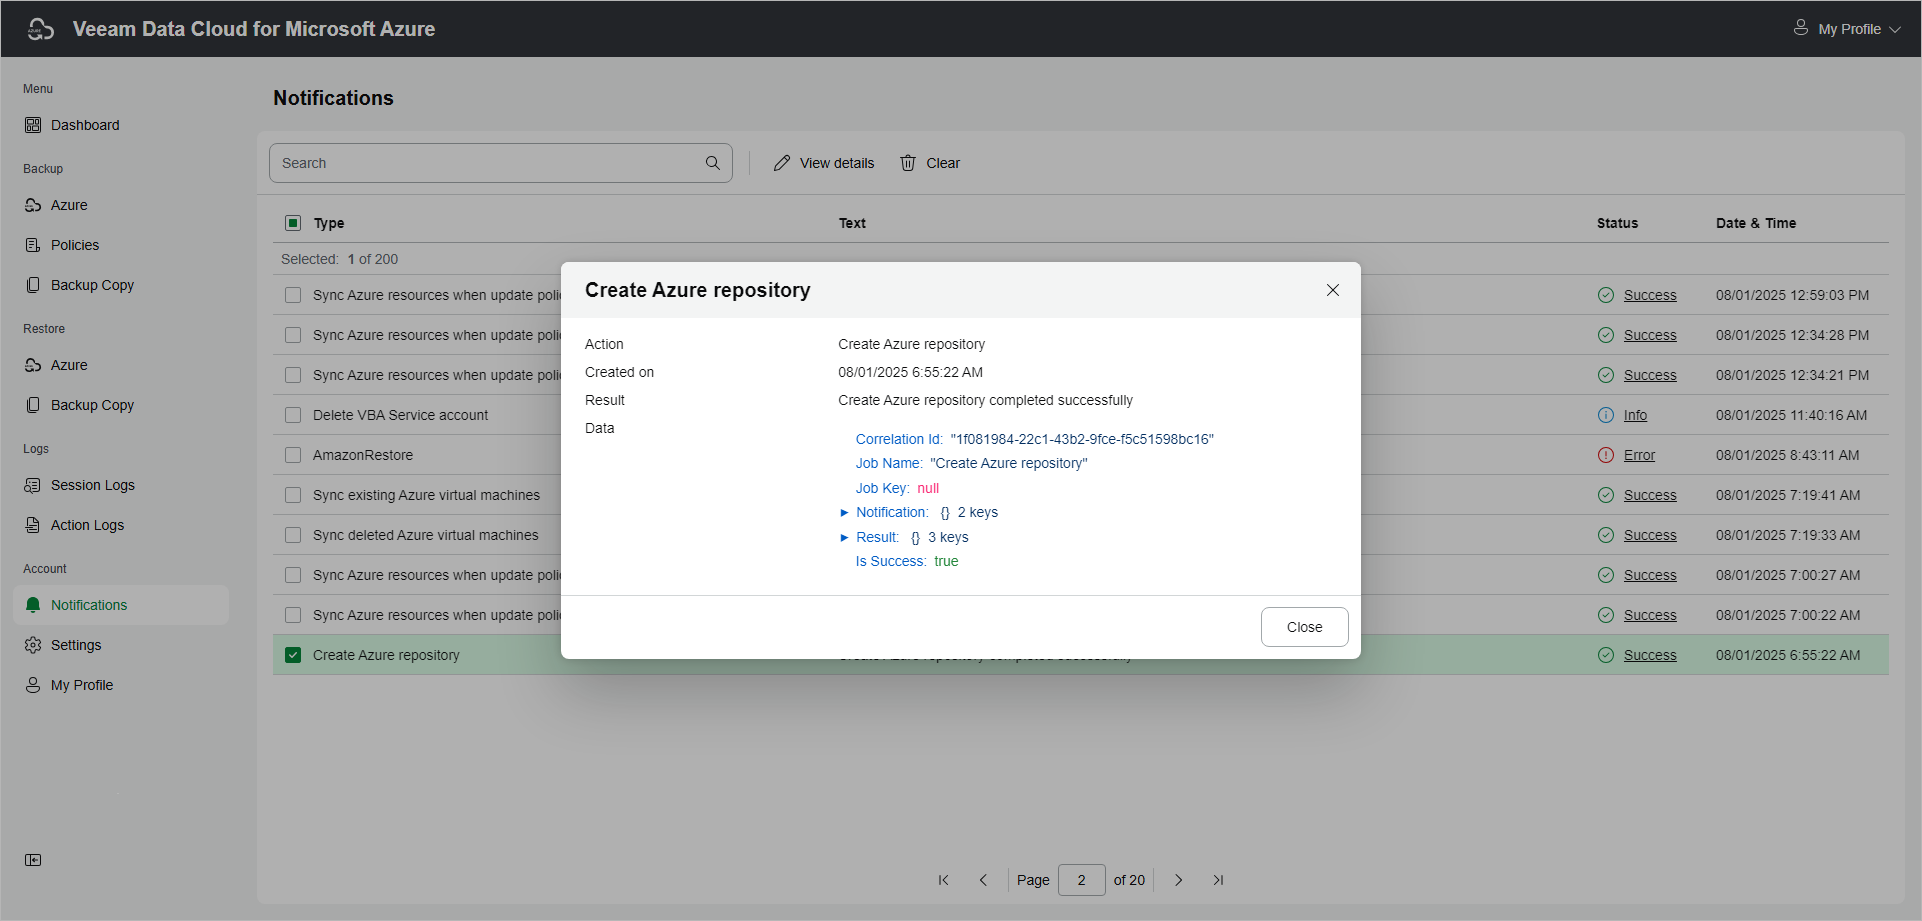Open Session Logs page
Screen dimensions: 1922x921
(x=92, y=485)
